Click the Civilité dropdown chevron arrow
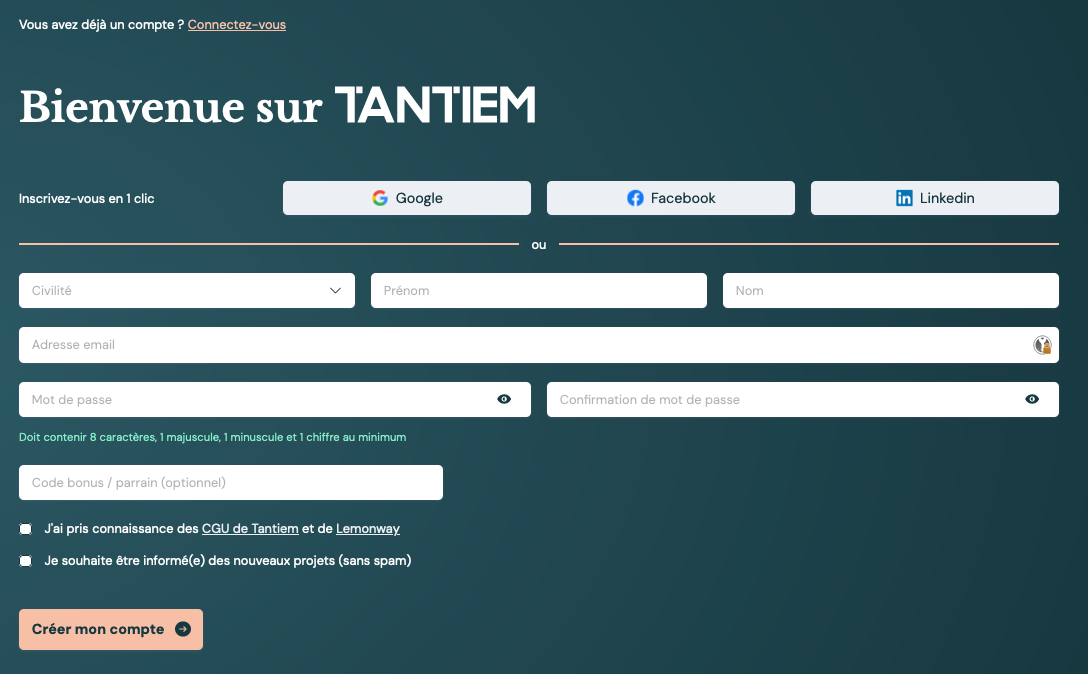Screen dimensions: 1088x674 click(335, 290)
